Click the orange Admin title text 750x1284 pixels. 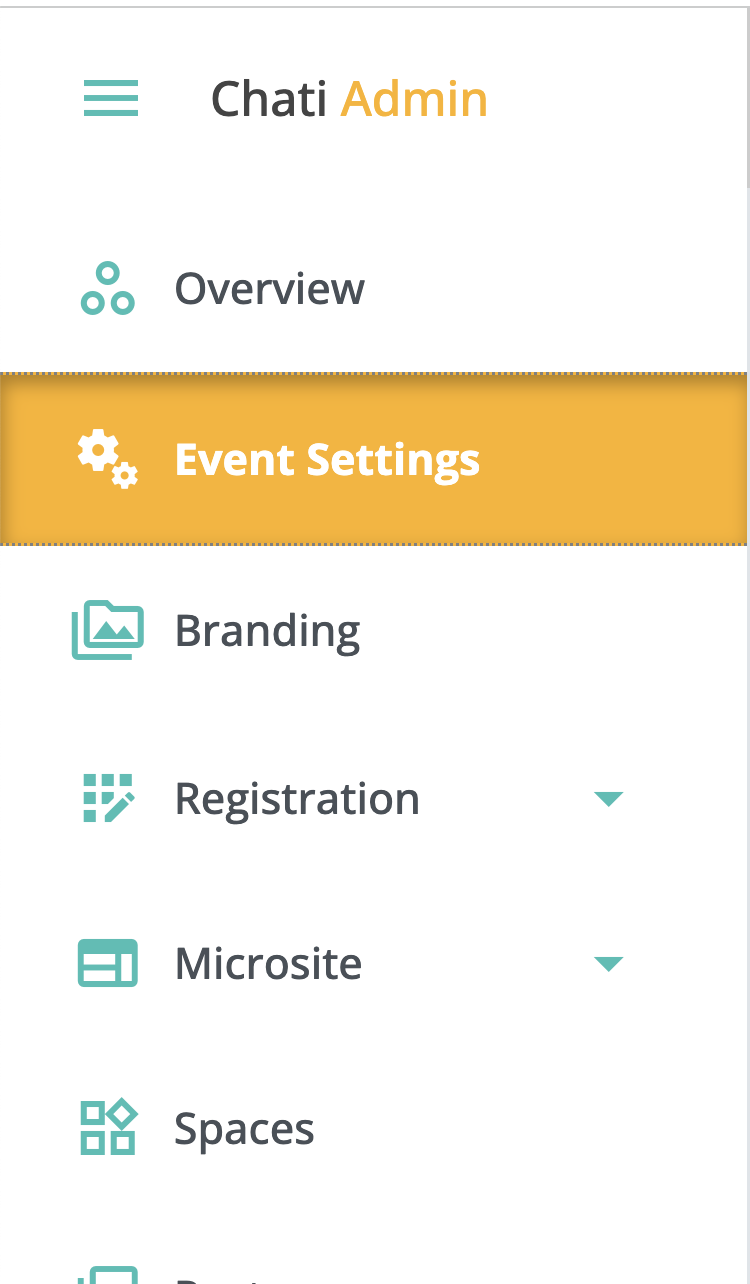click(414, 99)
